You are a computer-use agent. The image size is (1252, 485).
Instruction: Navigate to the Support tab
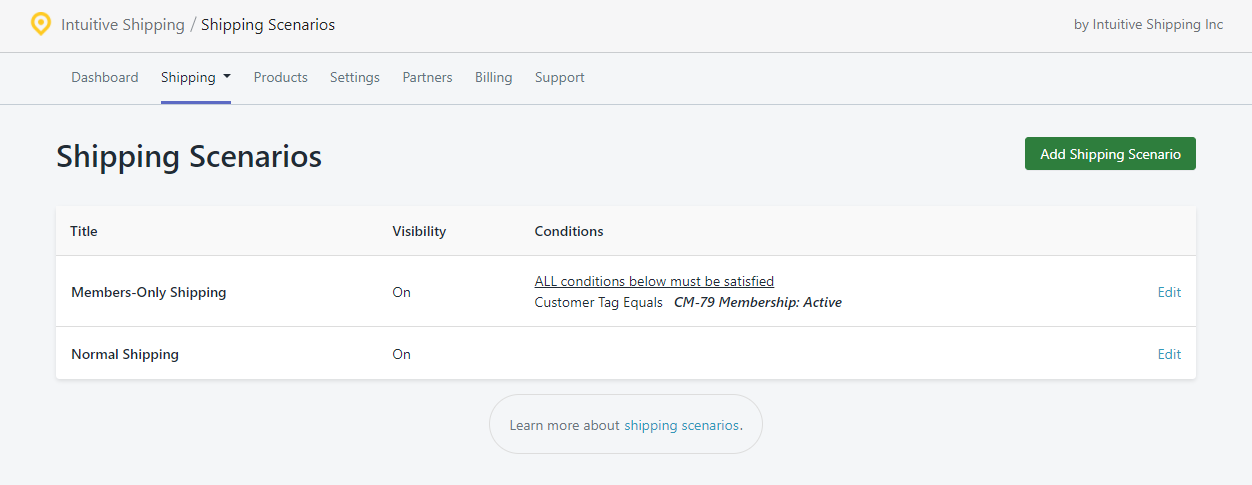(560, 77)
